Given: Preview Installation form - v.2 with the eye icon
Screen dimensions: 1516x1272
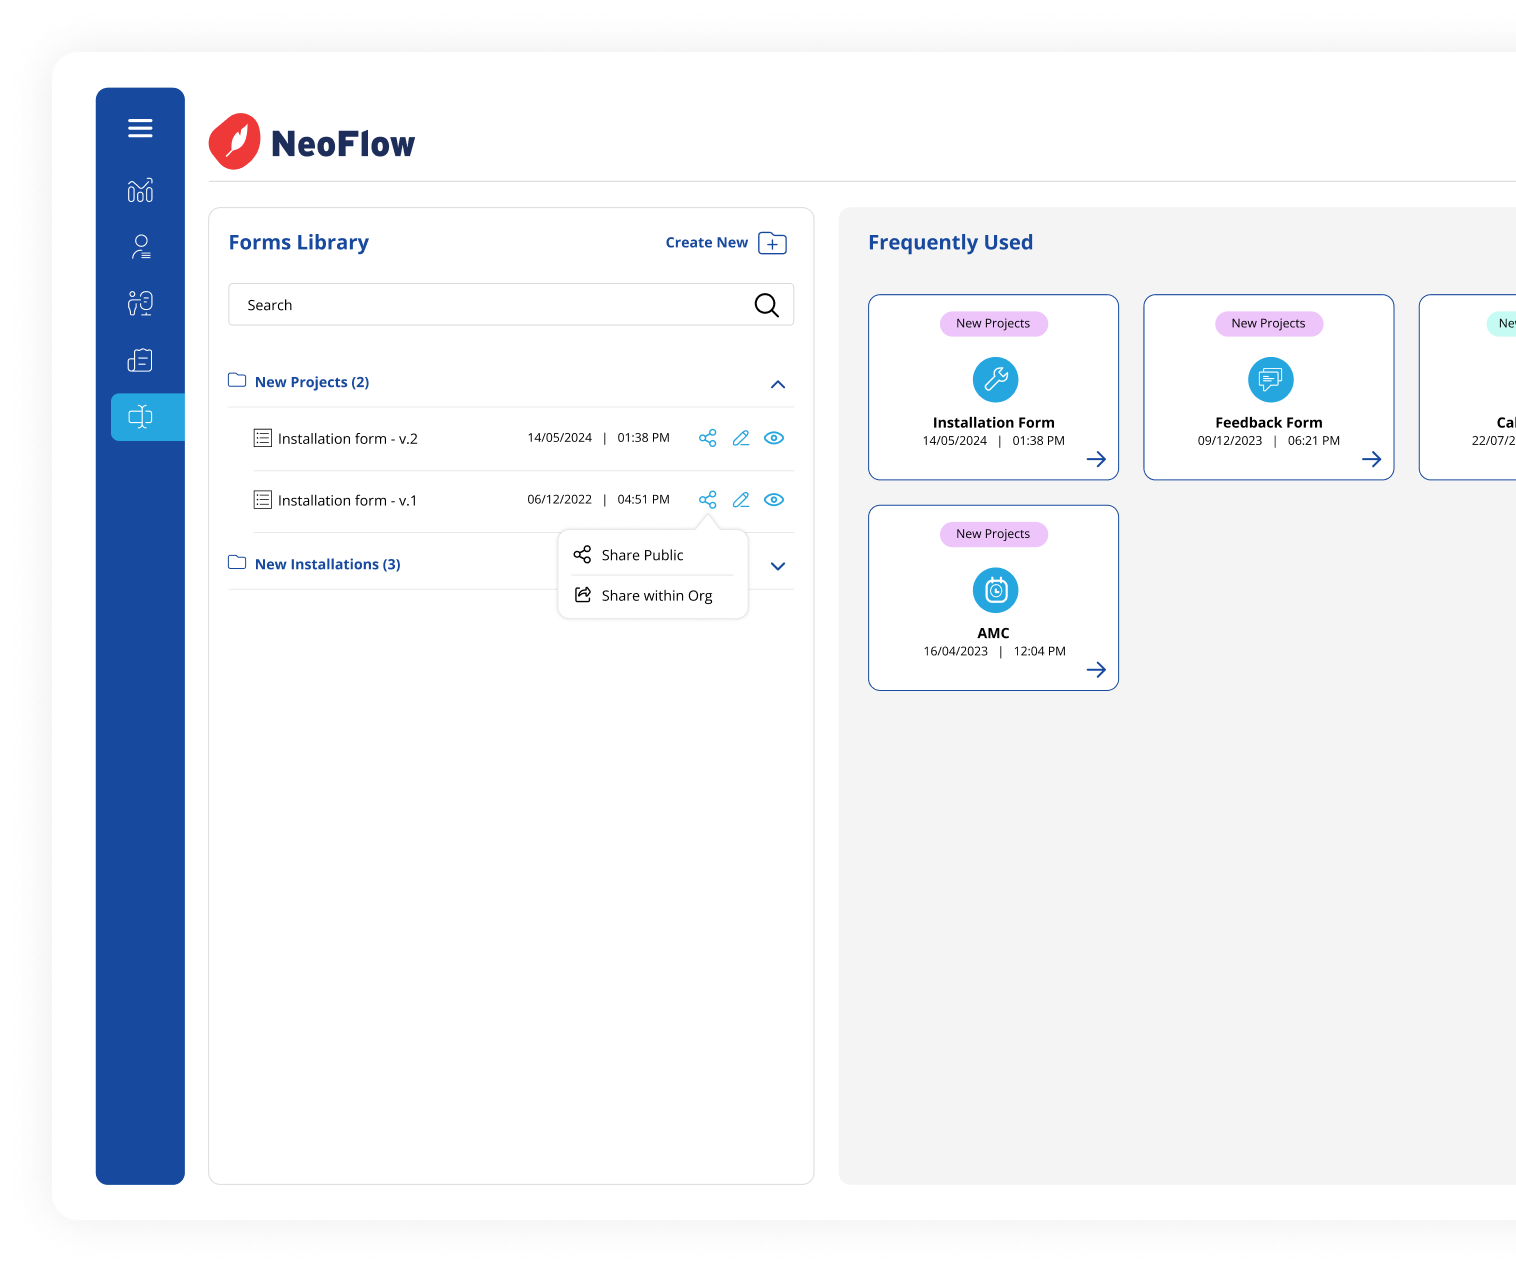Looking at the screenshot, I should 774,438.
